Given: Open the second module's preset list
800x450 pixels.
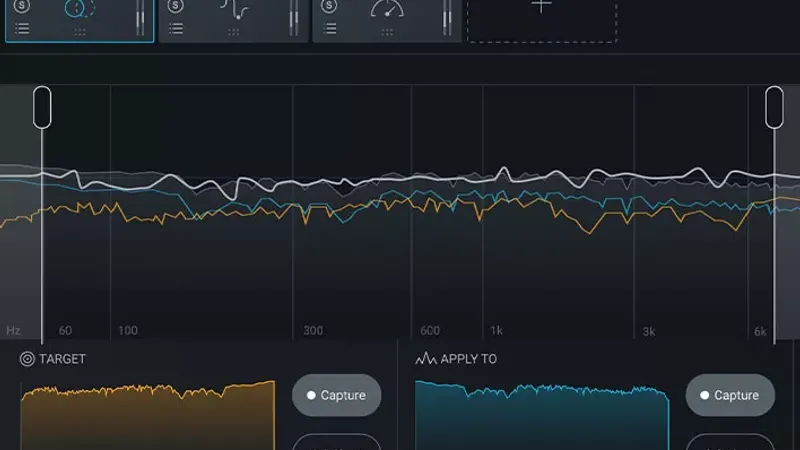Looking at the screenshot, I should coord(176,30).
